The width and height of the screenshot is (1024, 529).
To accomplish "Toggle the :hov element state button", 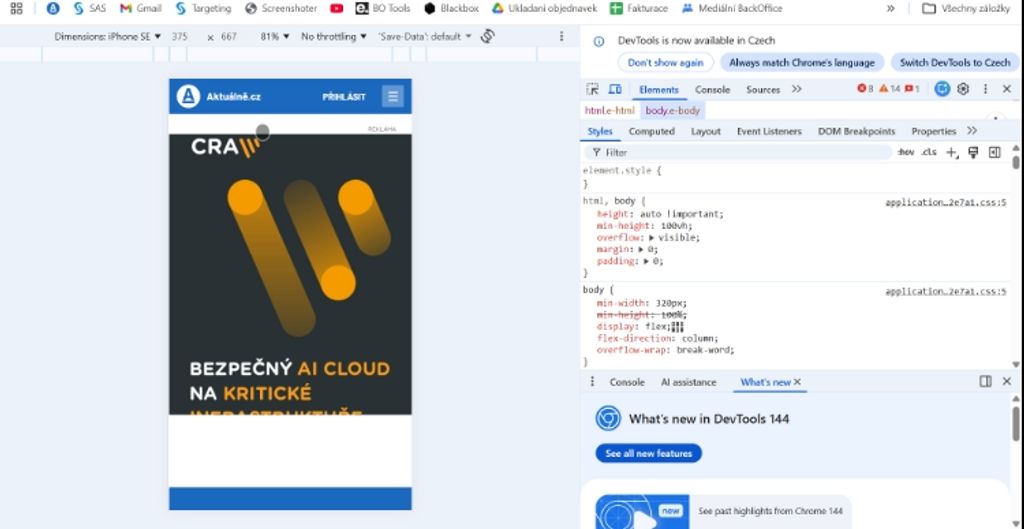I will pos(906,152).
